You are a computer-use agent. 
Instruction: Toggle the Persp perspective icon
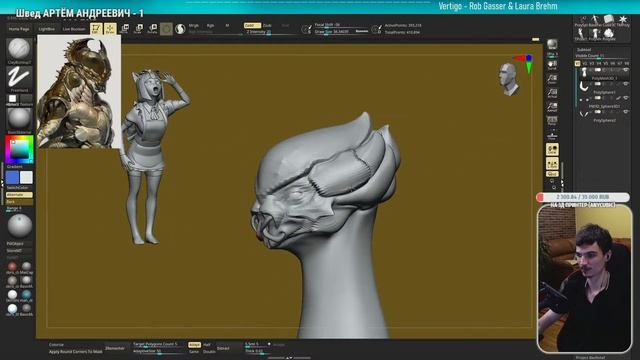click(552, 121)
